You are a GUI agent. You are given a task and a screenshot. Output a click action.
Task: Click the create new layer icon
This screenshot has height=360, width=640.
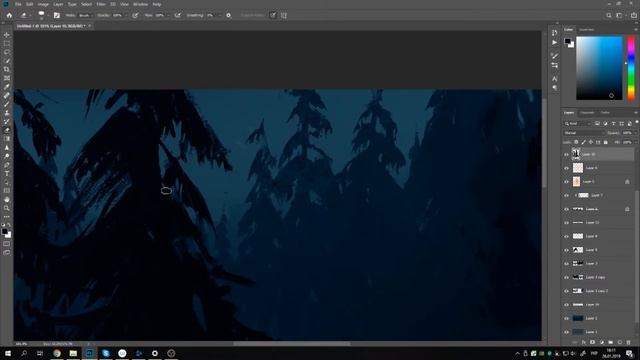[620, 342]
